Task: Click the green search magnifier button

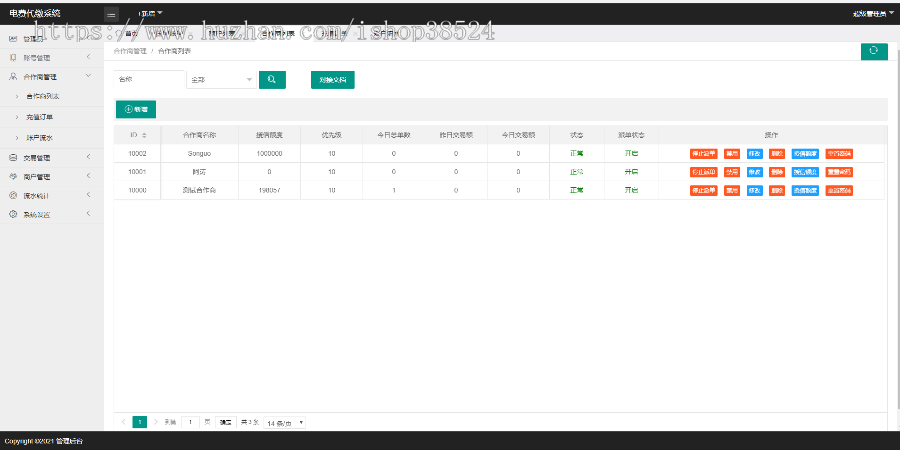Action: [272, 79]
